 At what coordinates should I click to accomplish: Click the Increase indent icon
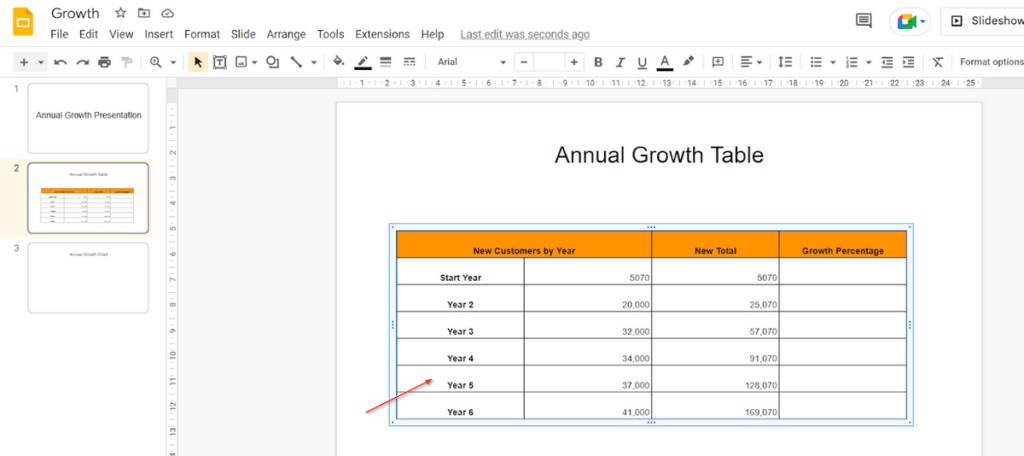908,62
